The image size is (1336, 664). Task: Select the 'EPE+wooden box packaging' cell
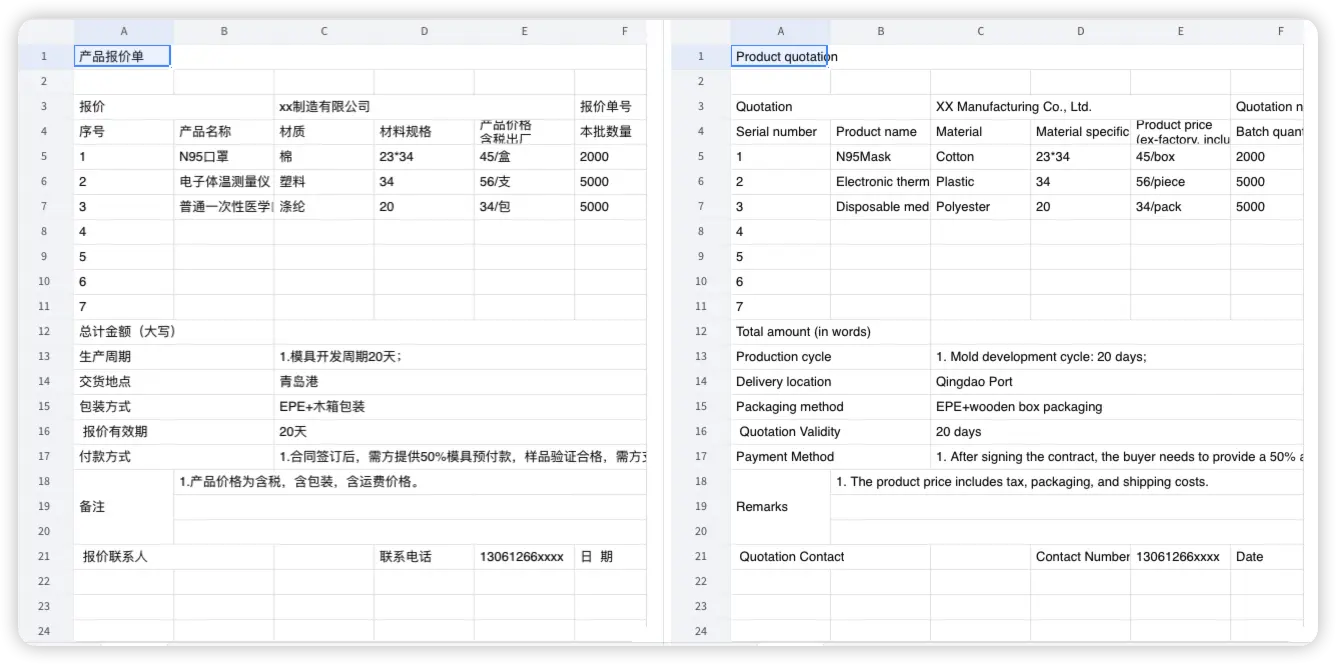(x=1117, y=406)
